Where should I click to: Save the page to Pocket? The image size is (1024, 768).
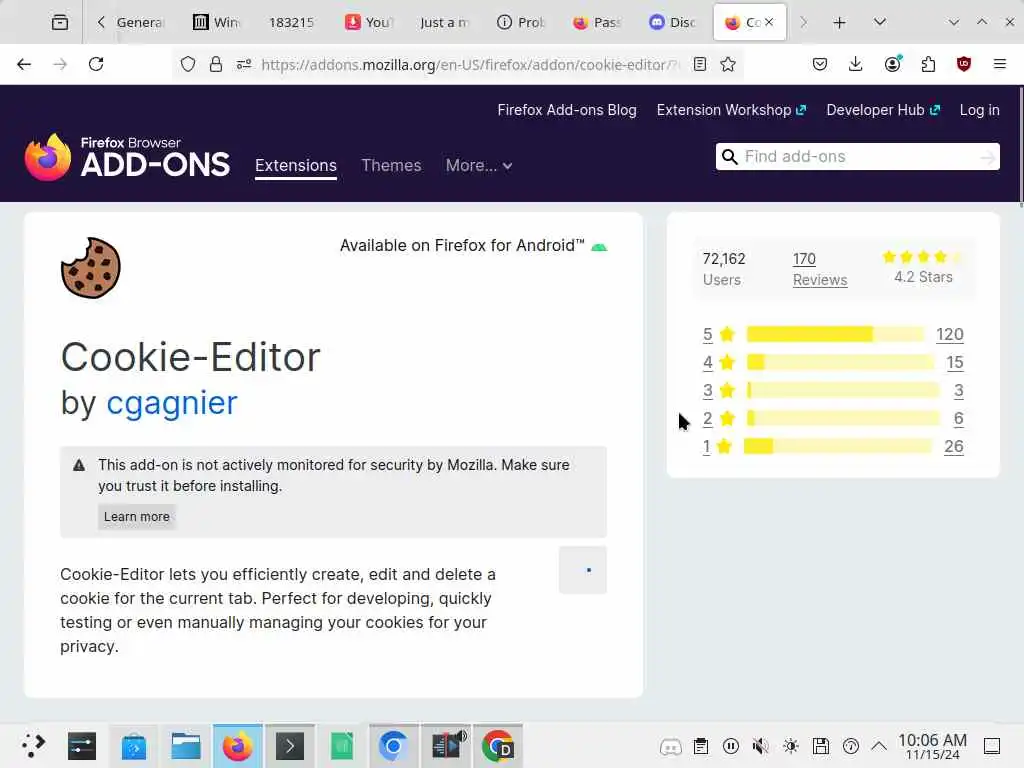820,64
